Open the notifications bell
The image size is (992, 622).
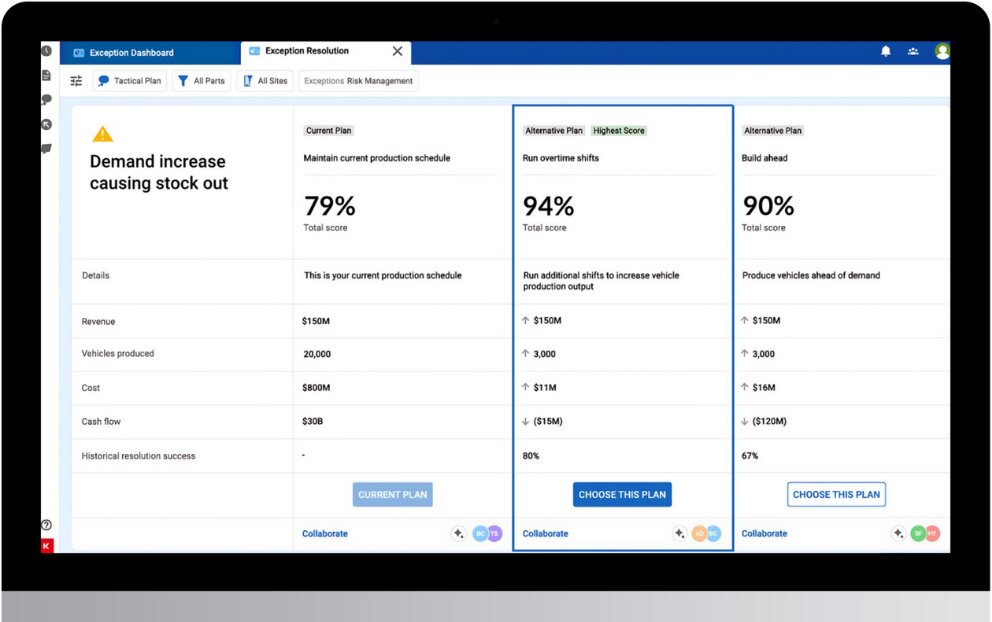click(x=885, y=52)
